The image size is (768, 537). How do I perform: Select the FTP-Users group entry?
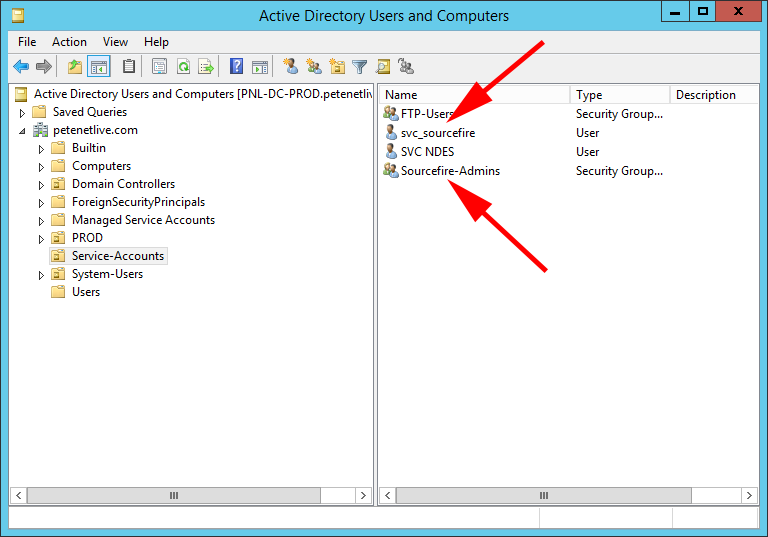tap(427, 114)
